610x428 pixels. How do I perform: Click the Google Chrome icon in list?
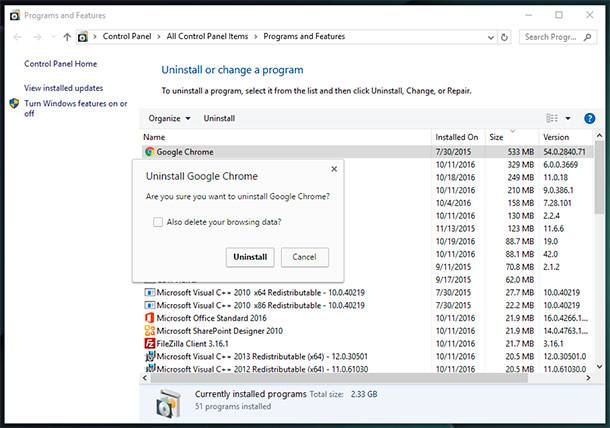tap(149, 152)
